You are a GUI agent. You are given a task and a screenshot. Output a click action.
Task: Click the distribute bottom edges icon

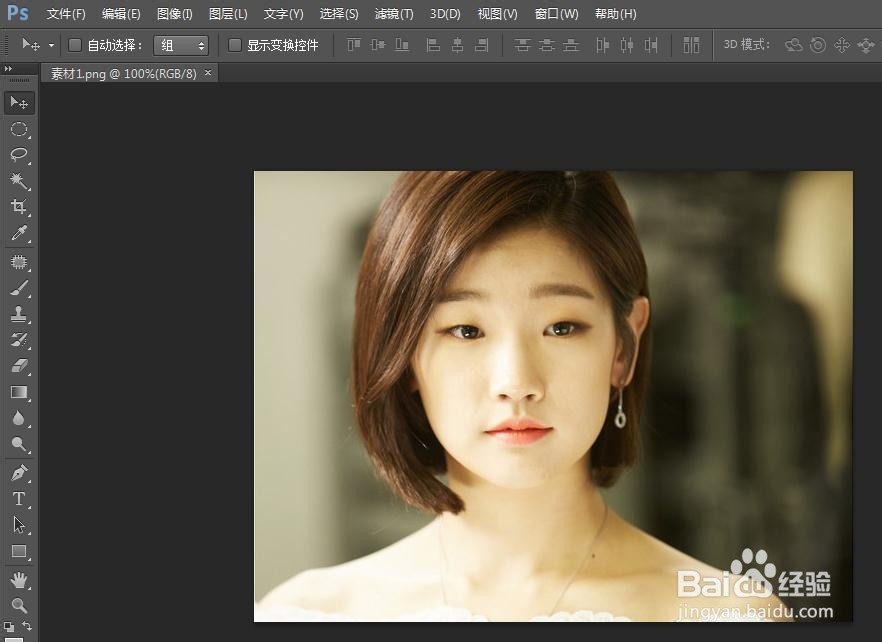click(571, 44)
